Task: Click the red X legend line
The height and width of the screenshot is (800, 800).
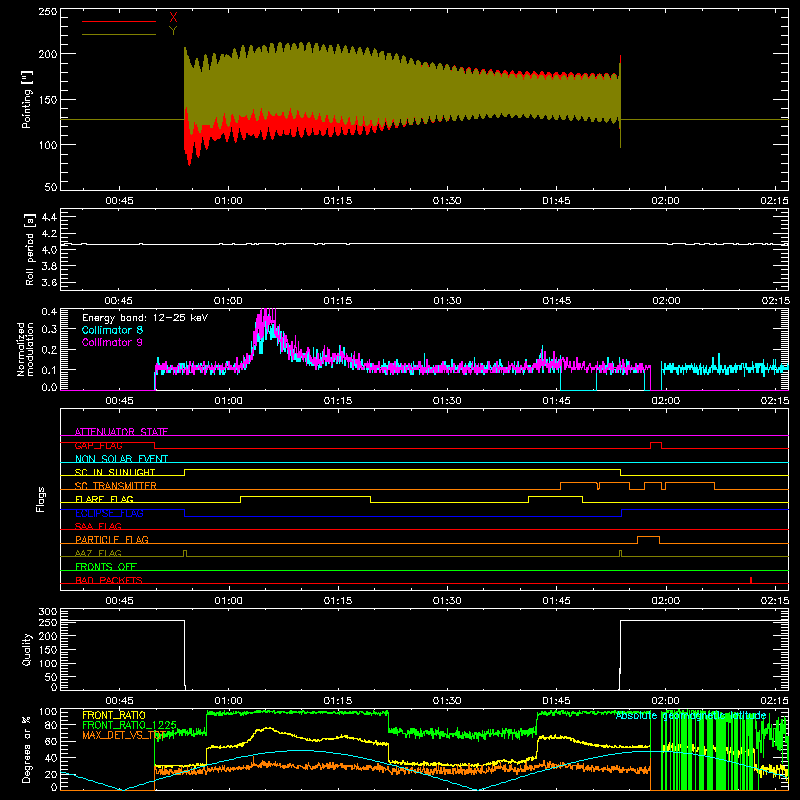Action: tap(118, 21)
